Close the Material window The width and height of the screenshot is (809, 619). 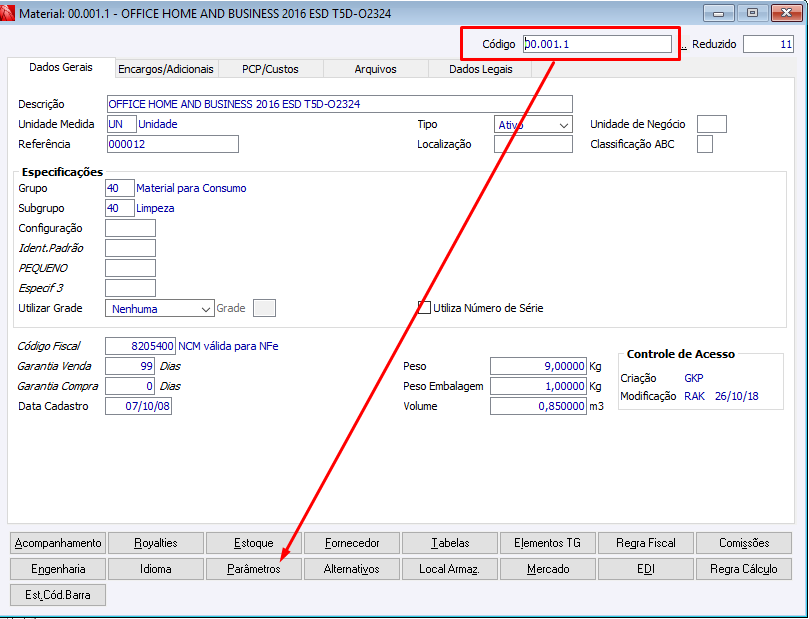(x=786, y=13)
